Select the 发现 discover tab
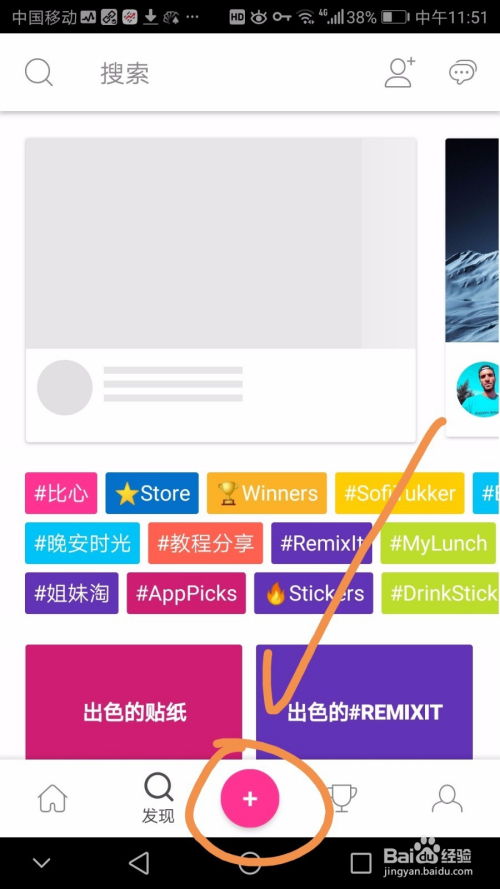The height and width of the screenshot is (889, 500). 158,799
